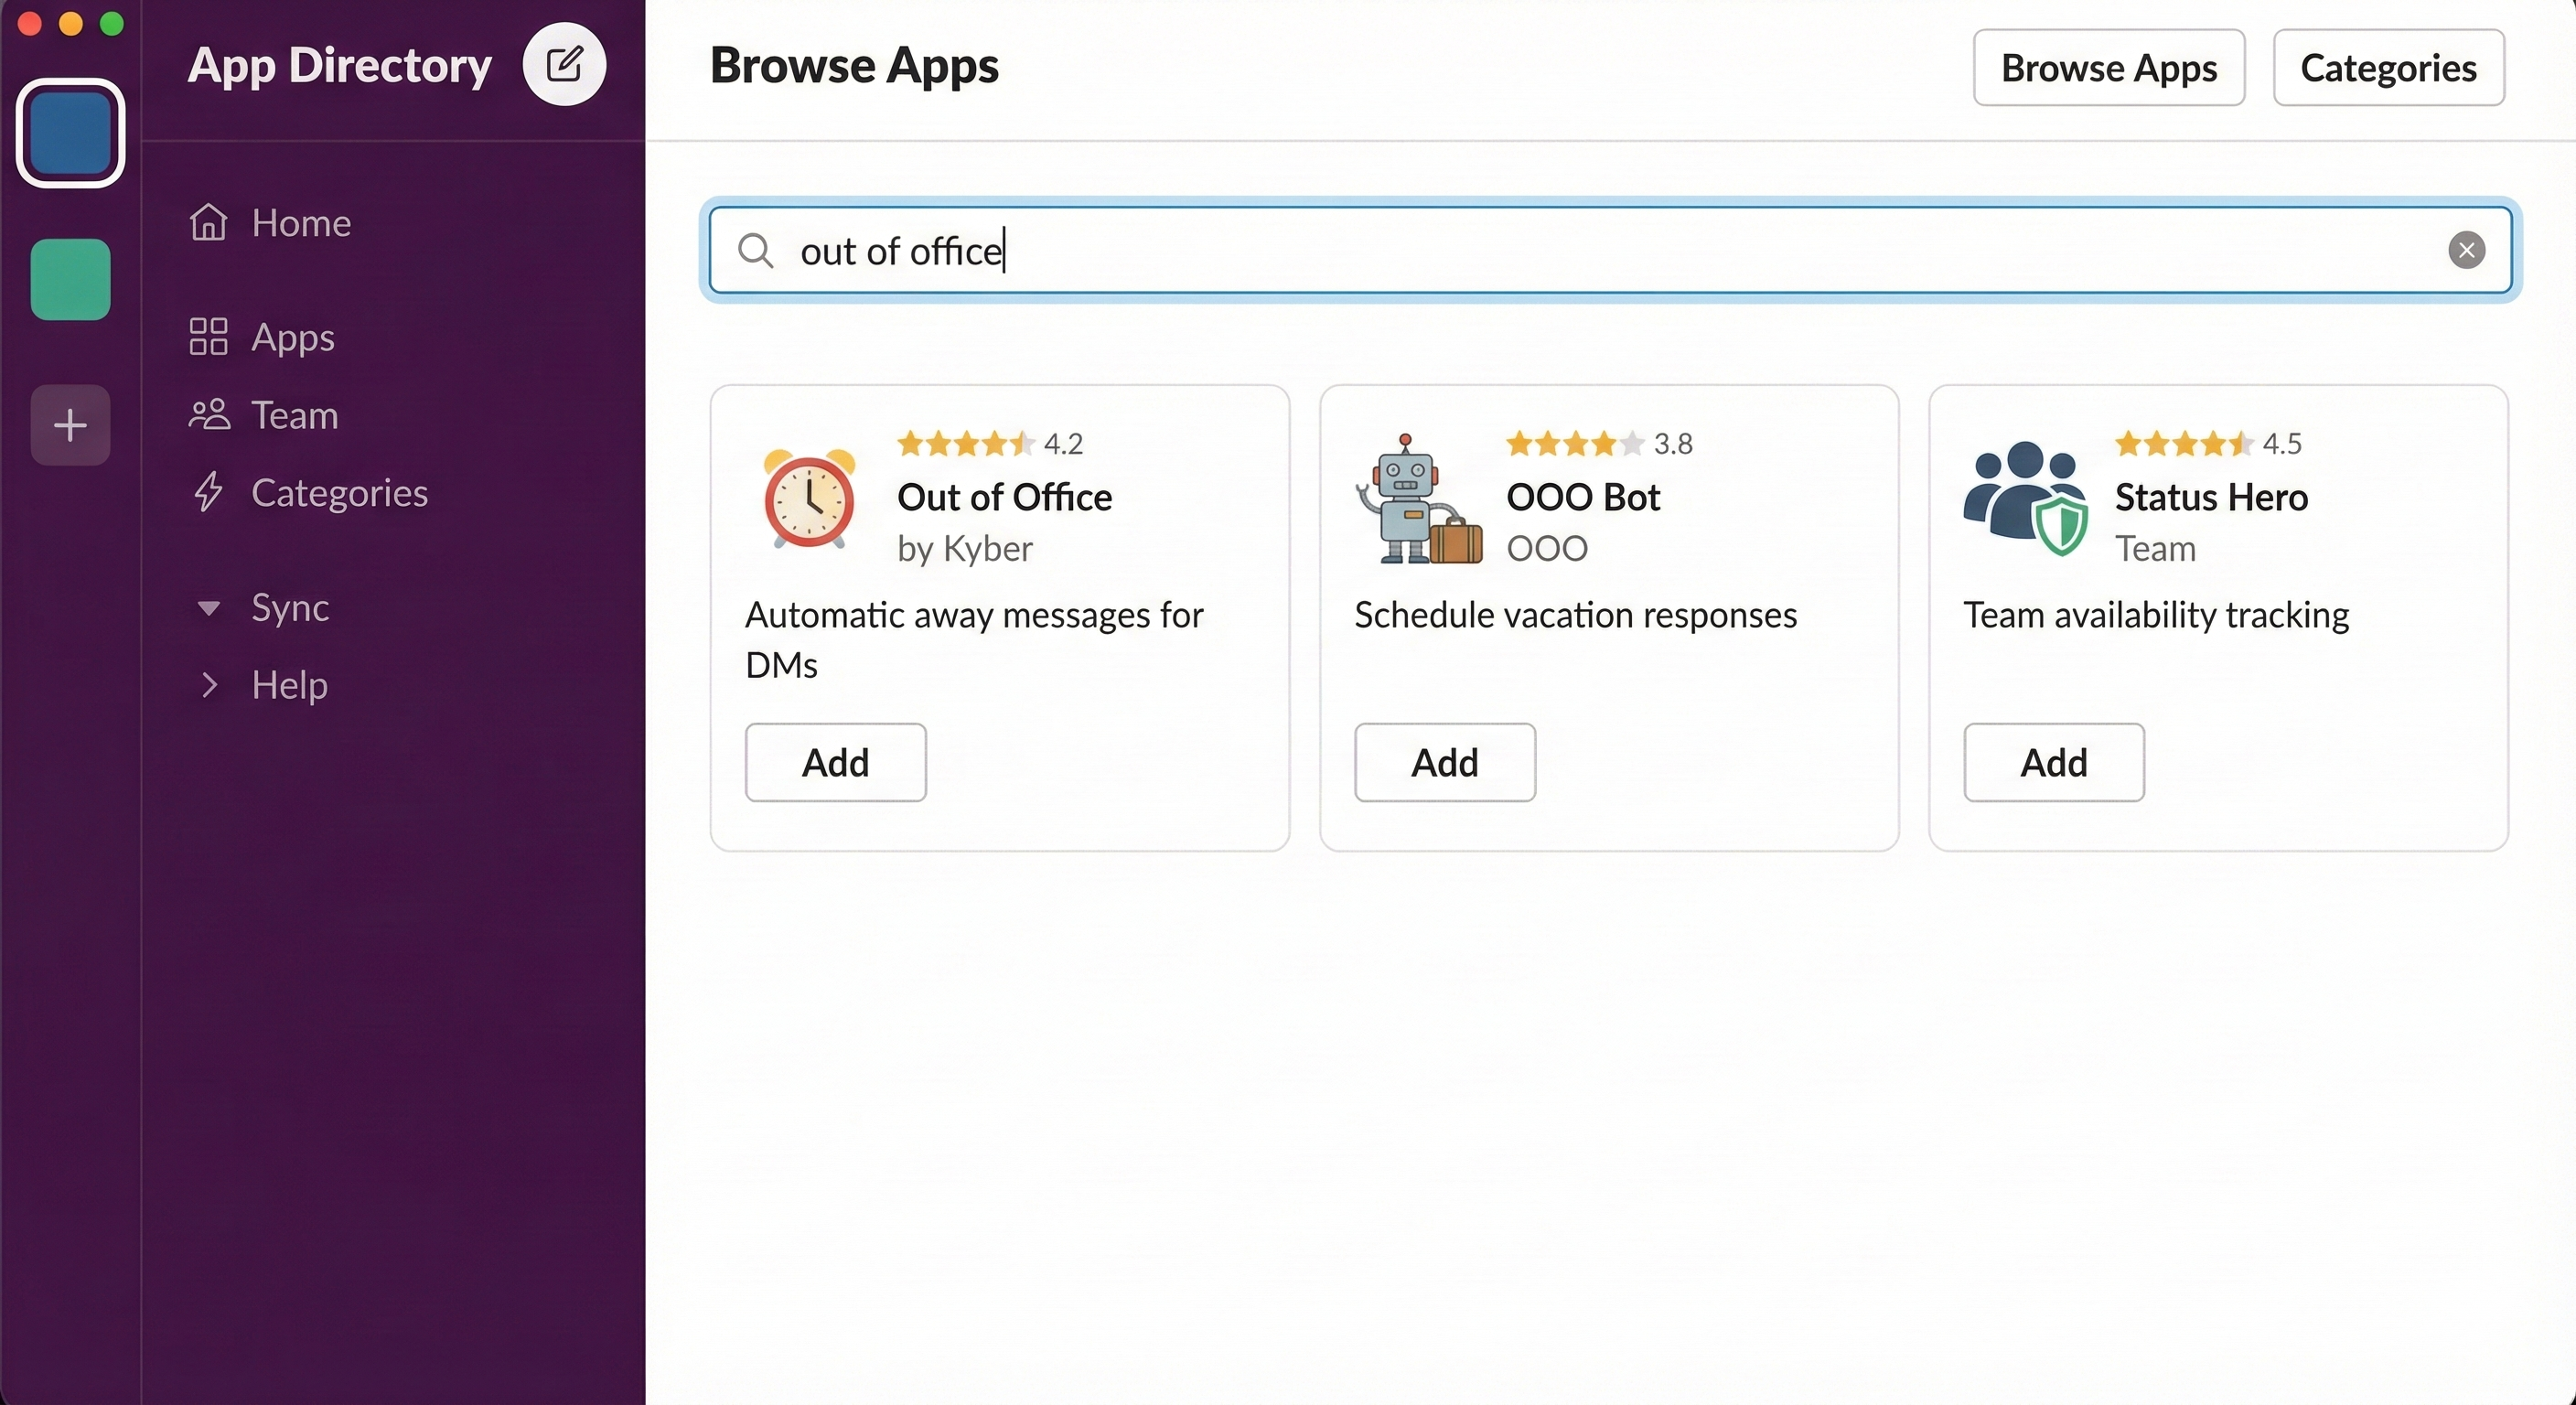Click the add workspace plus button
This screenshot has height=1405, width=2576.
coord(69,424)
